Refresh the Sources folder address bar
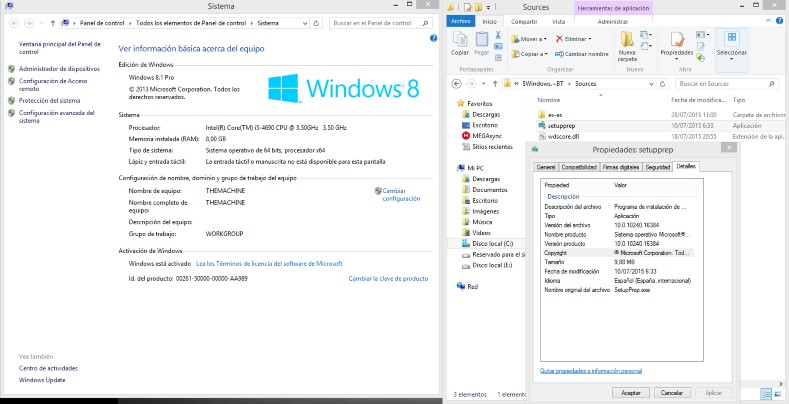This screenshot has width=789, height=404. pos(662,84)
